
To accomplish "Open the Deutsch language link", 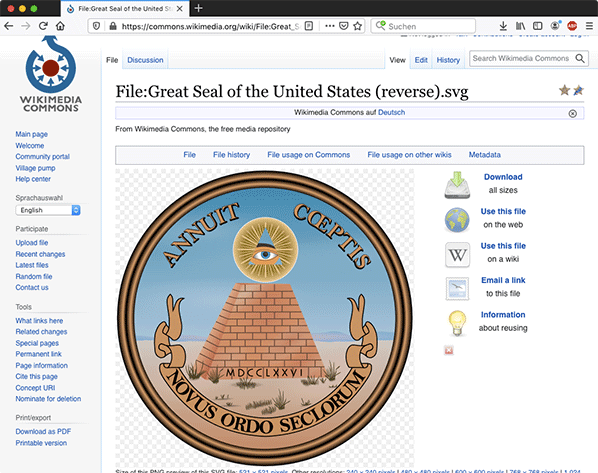I will (x=391, y=112).
